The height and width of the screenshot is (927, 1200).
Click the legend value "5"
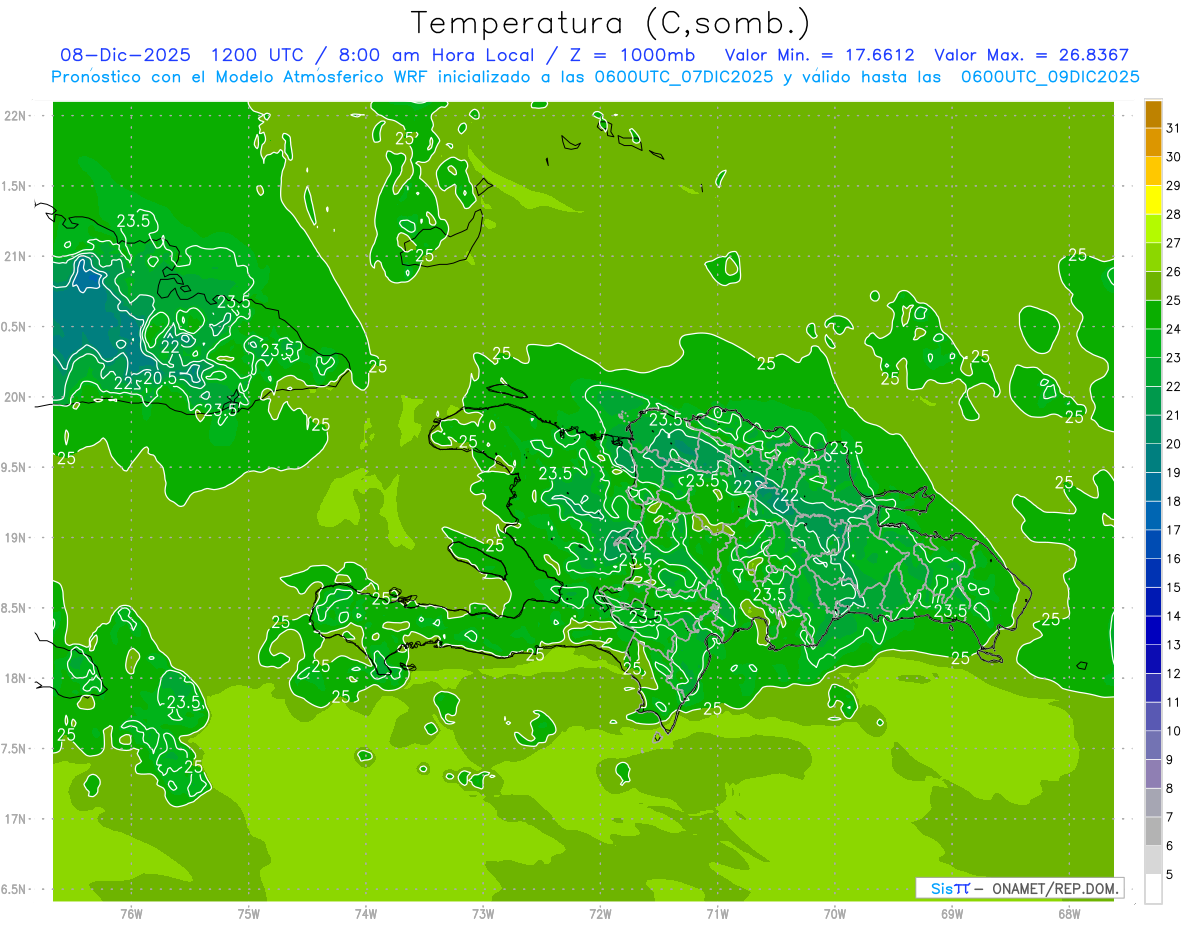[x=1169, y=875]
